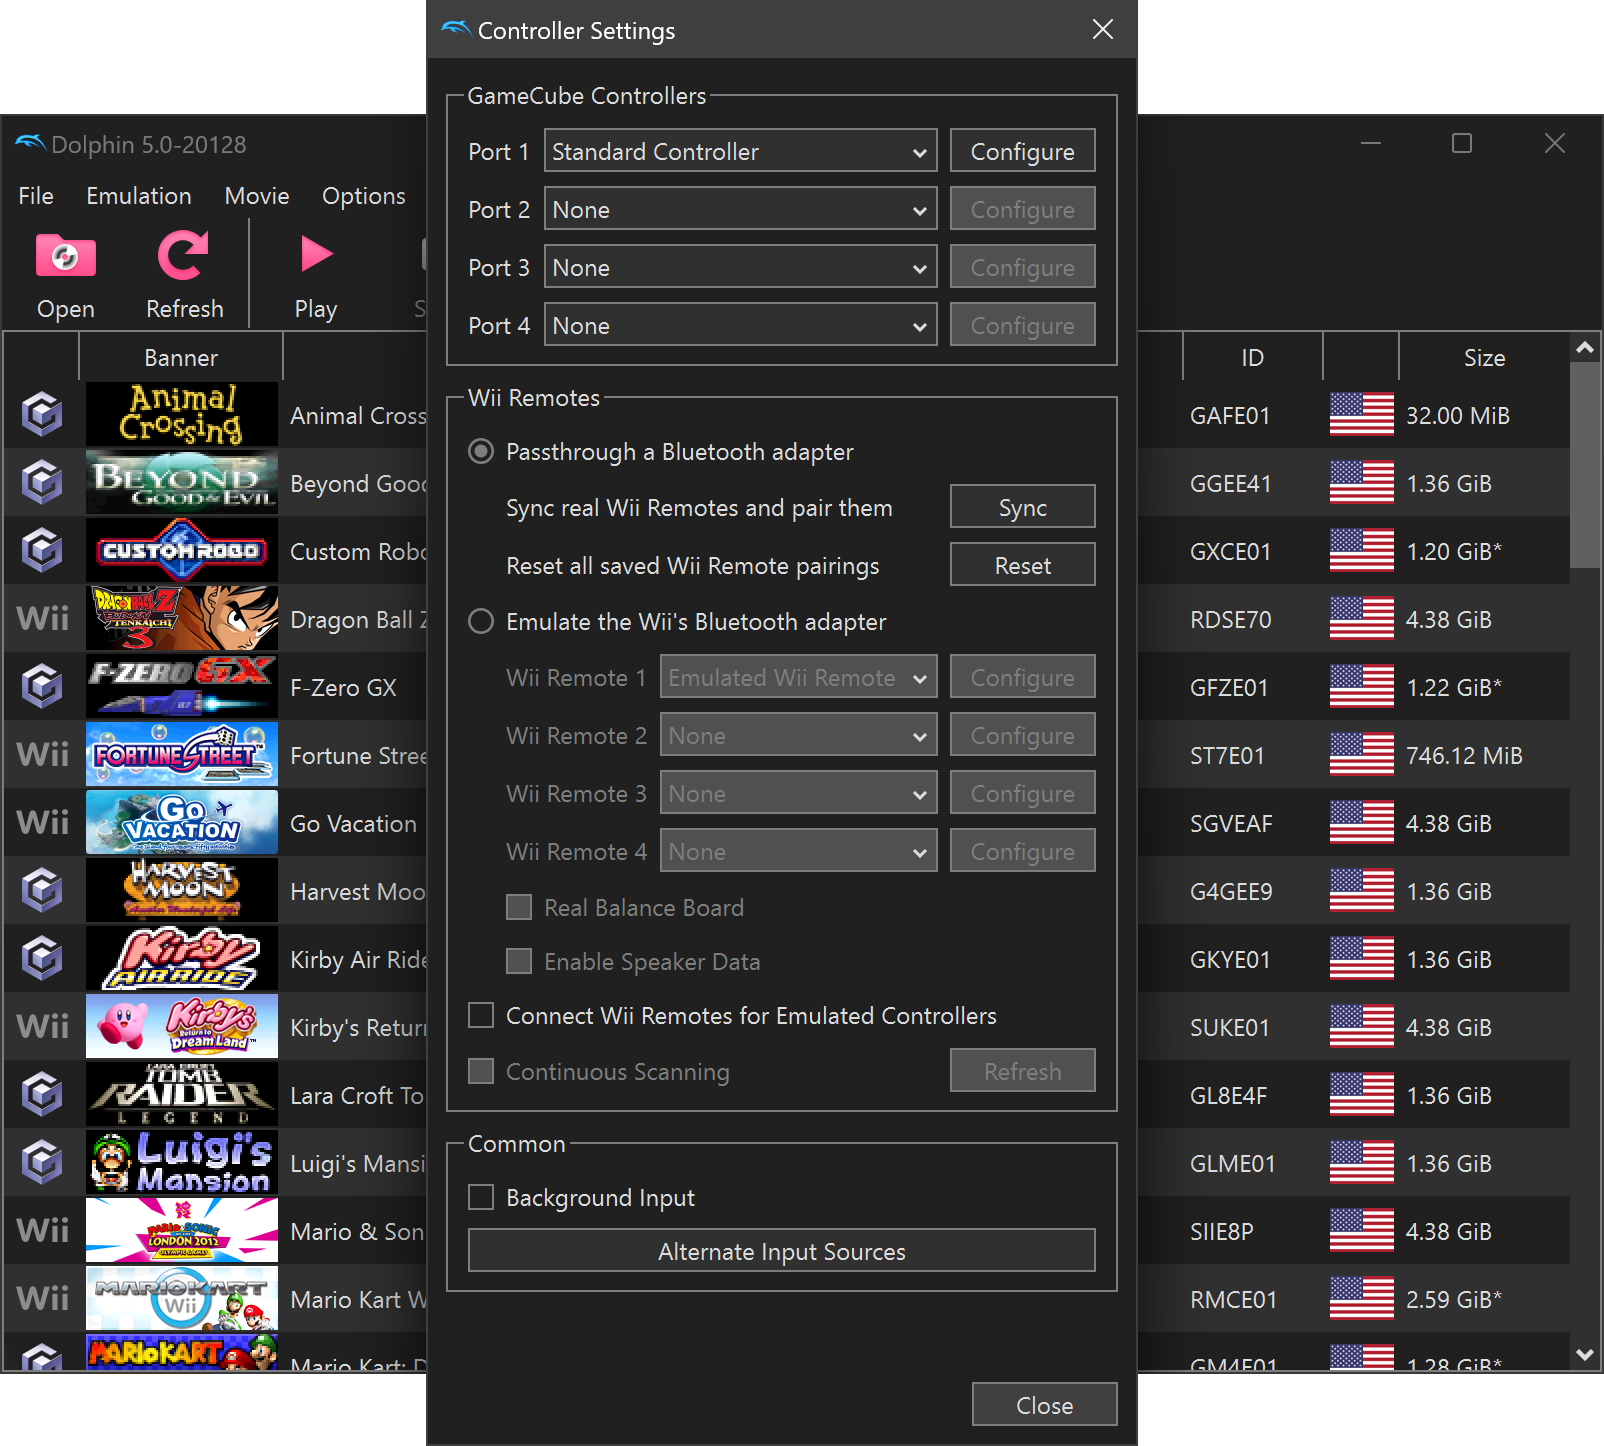Click the GameCube icon in Luigi's Mansion row

(42, 1162)
